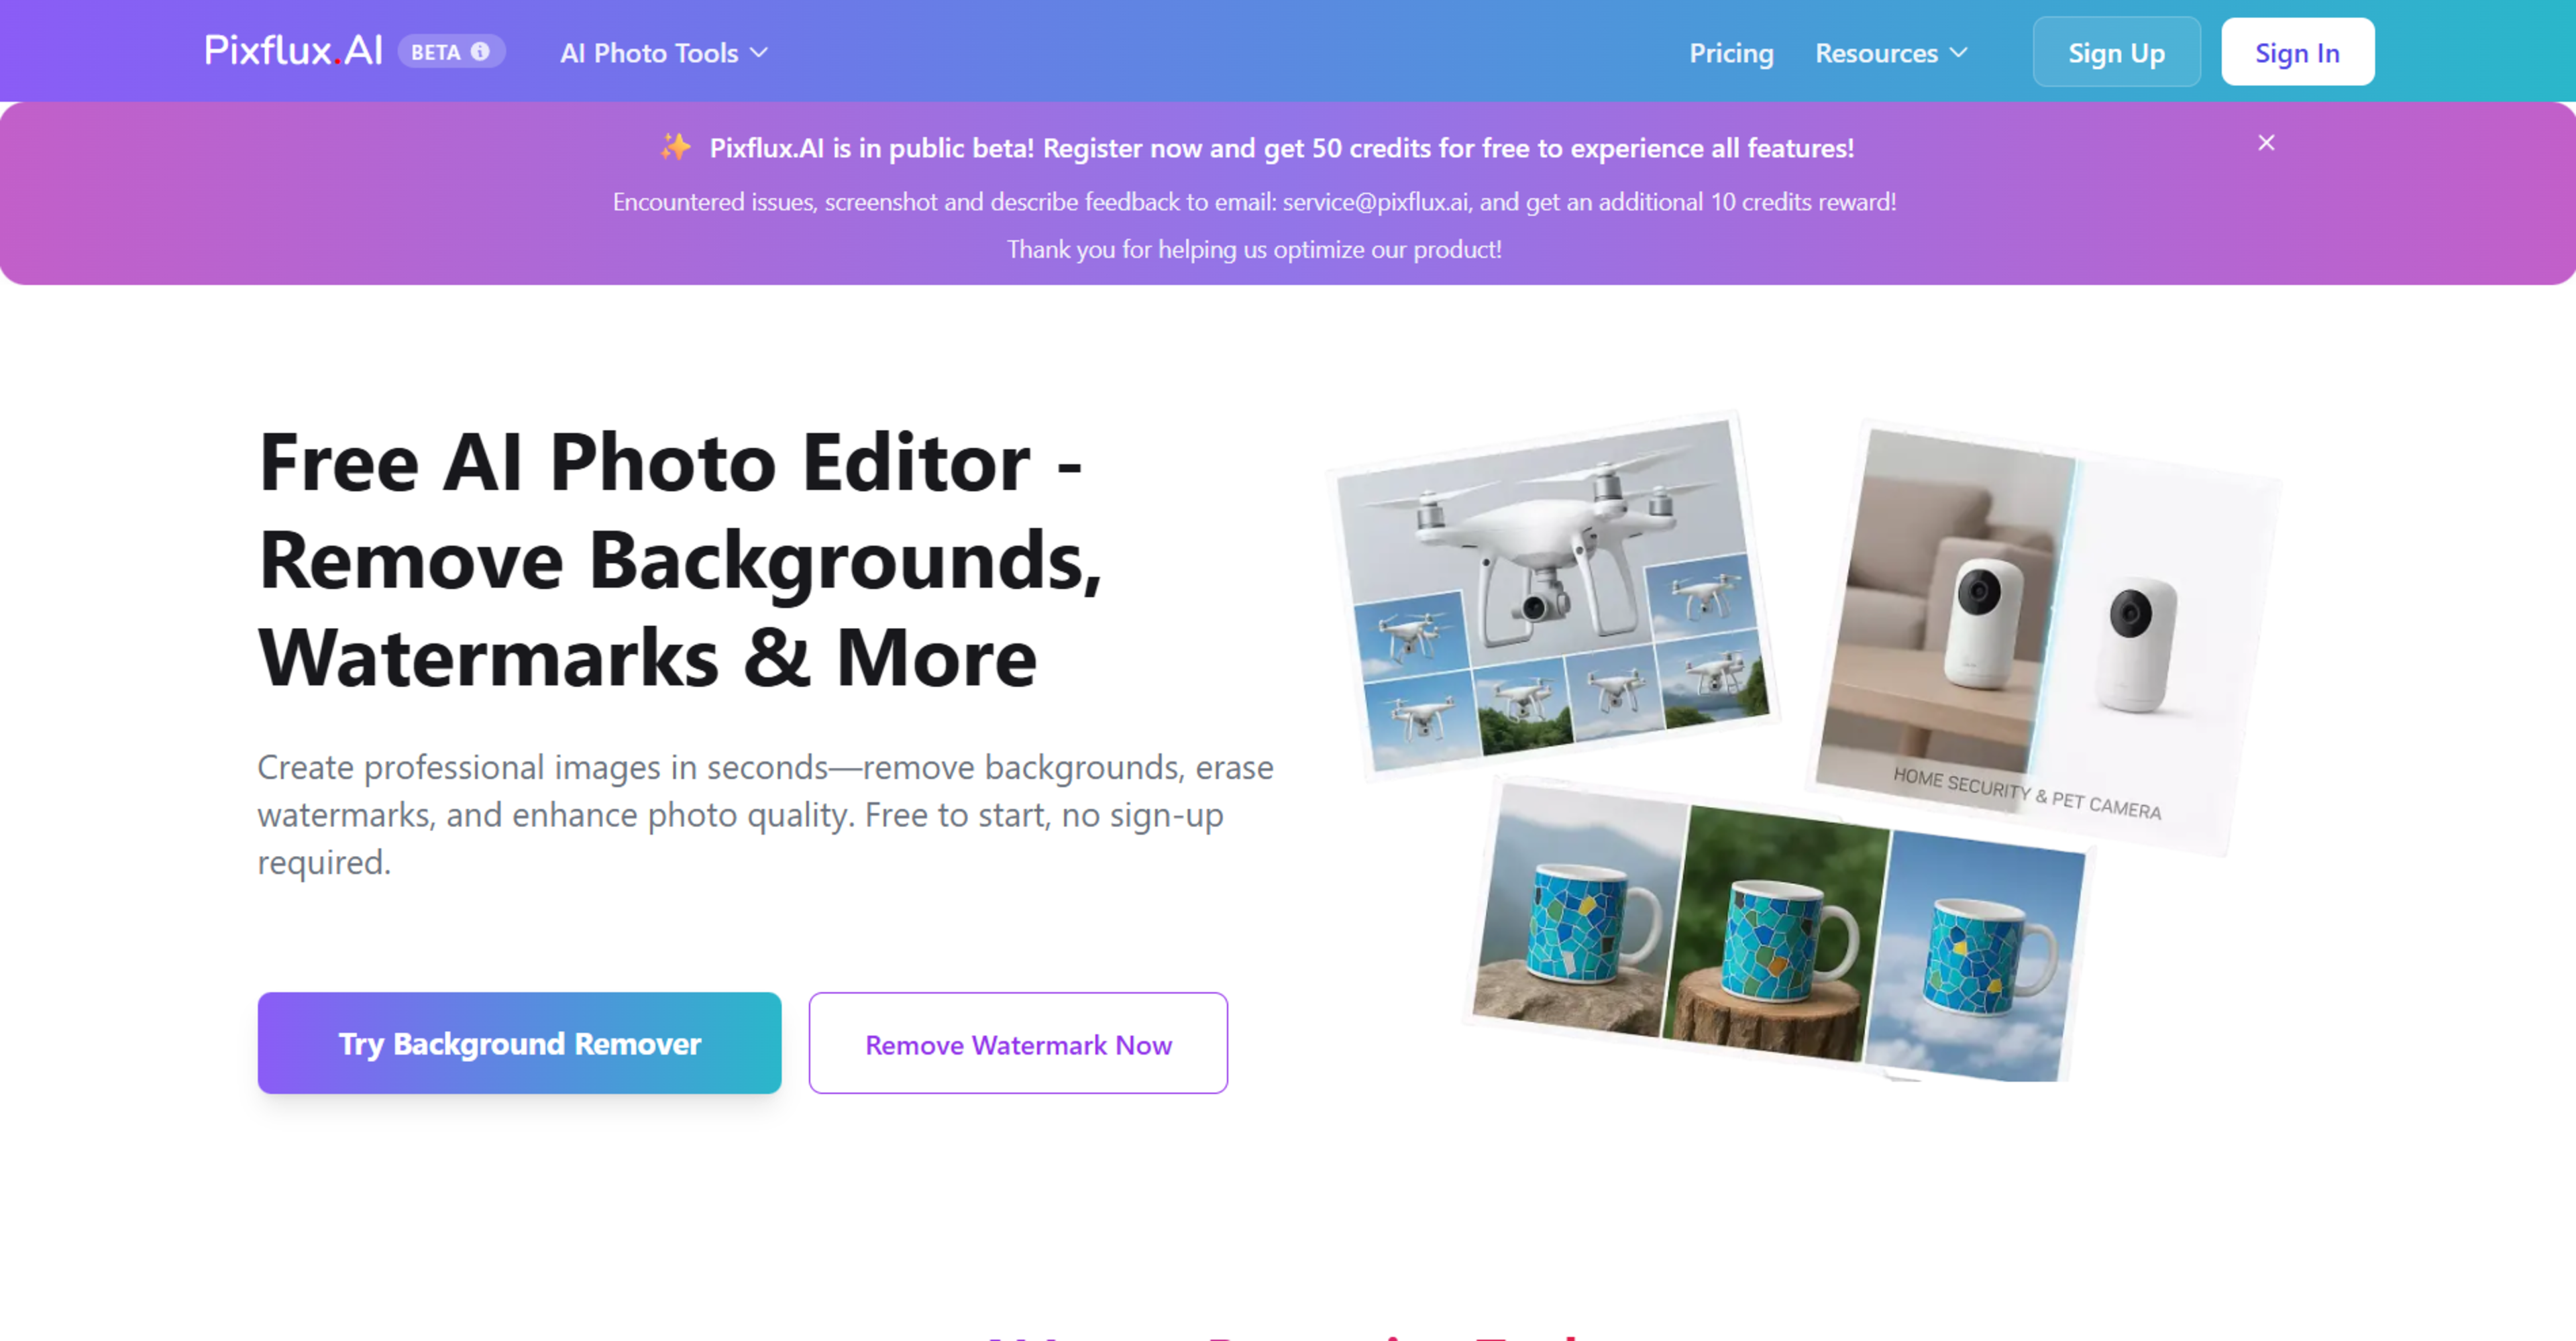Click the Sign Up button
The image size is (2576, 1341).
pos(2116,52)
